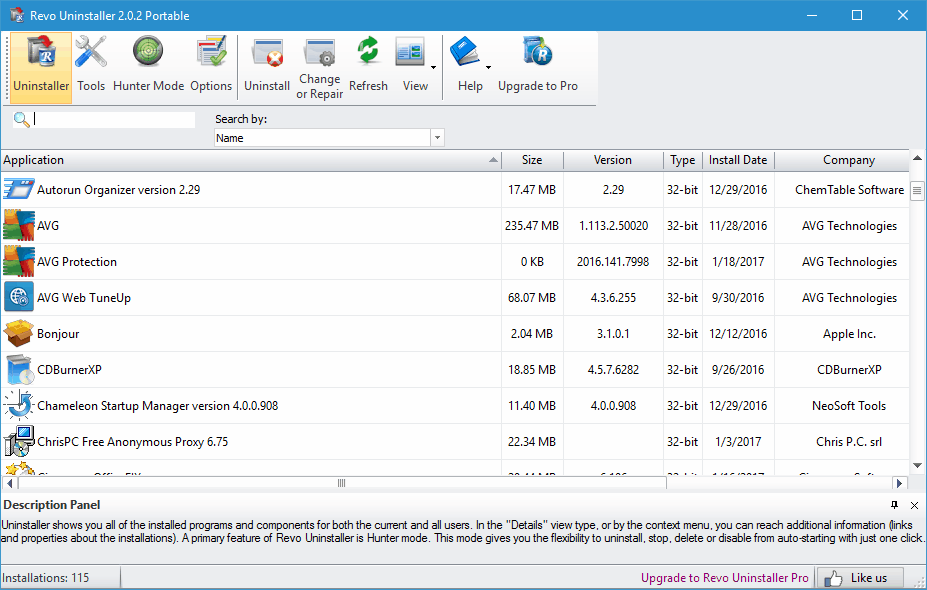Click the Installations: 115 status text
The height and width of the screenshot is (590, 927).
pyautogui.click(x=46, y=578)
